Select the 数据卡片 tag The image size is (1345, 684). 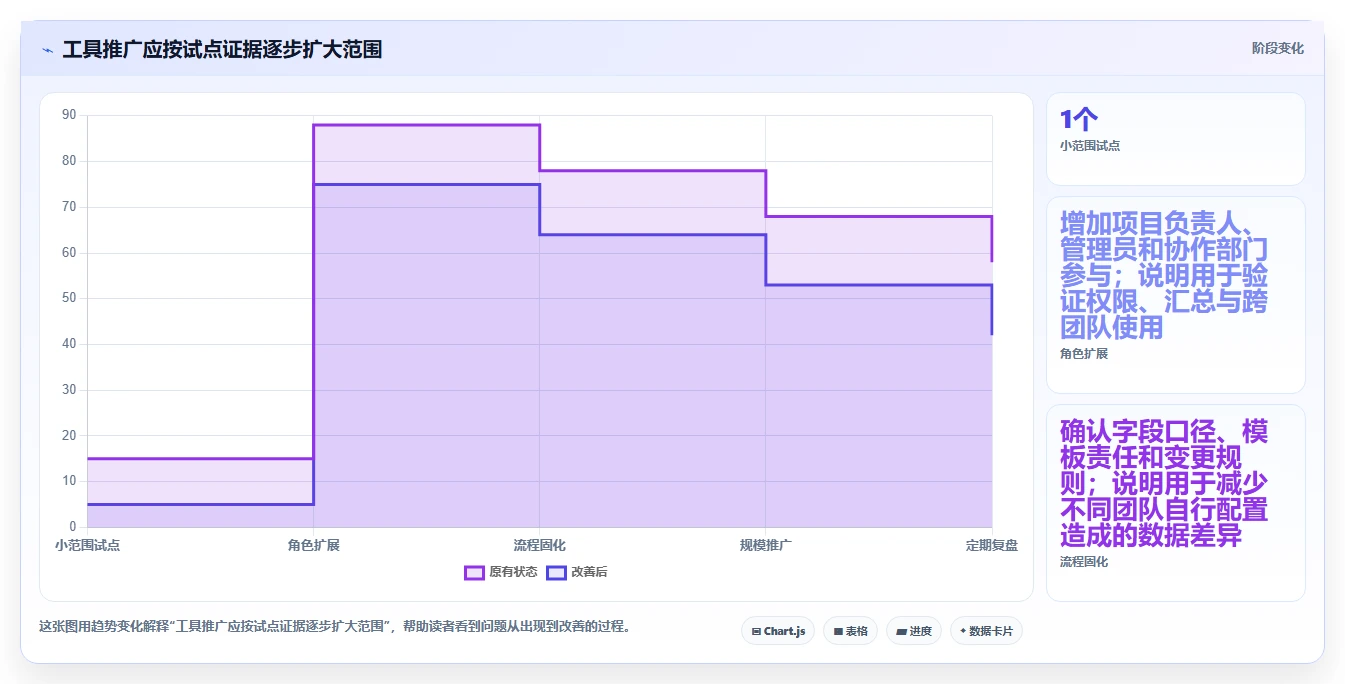(986, 631)
